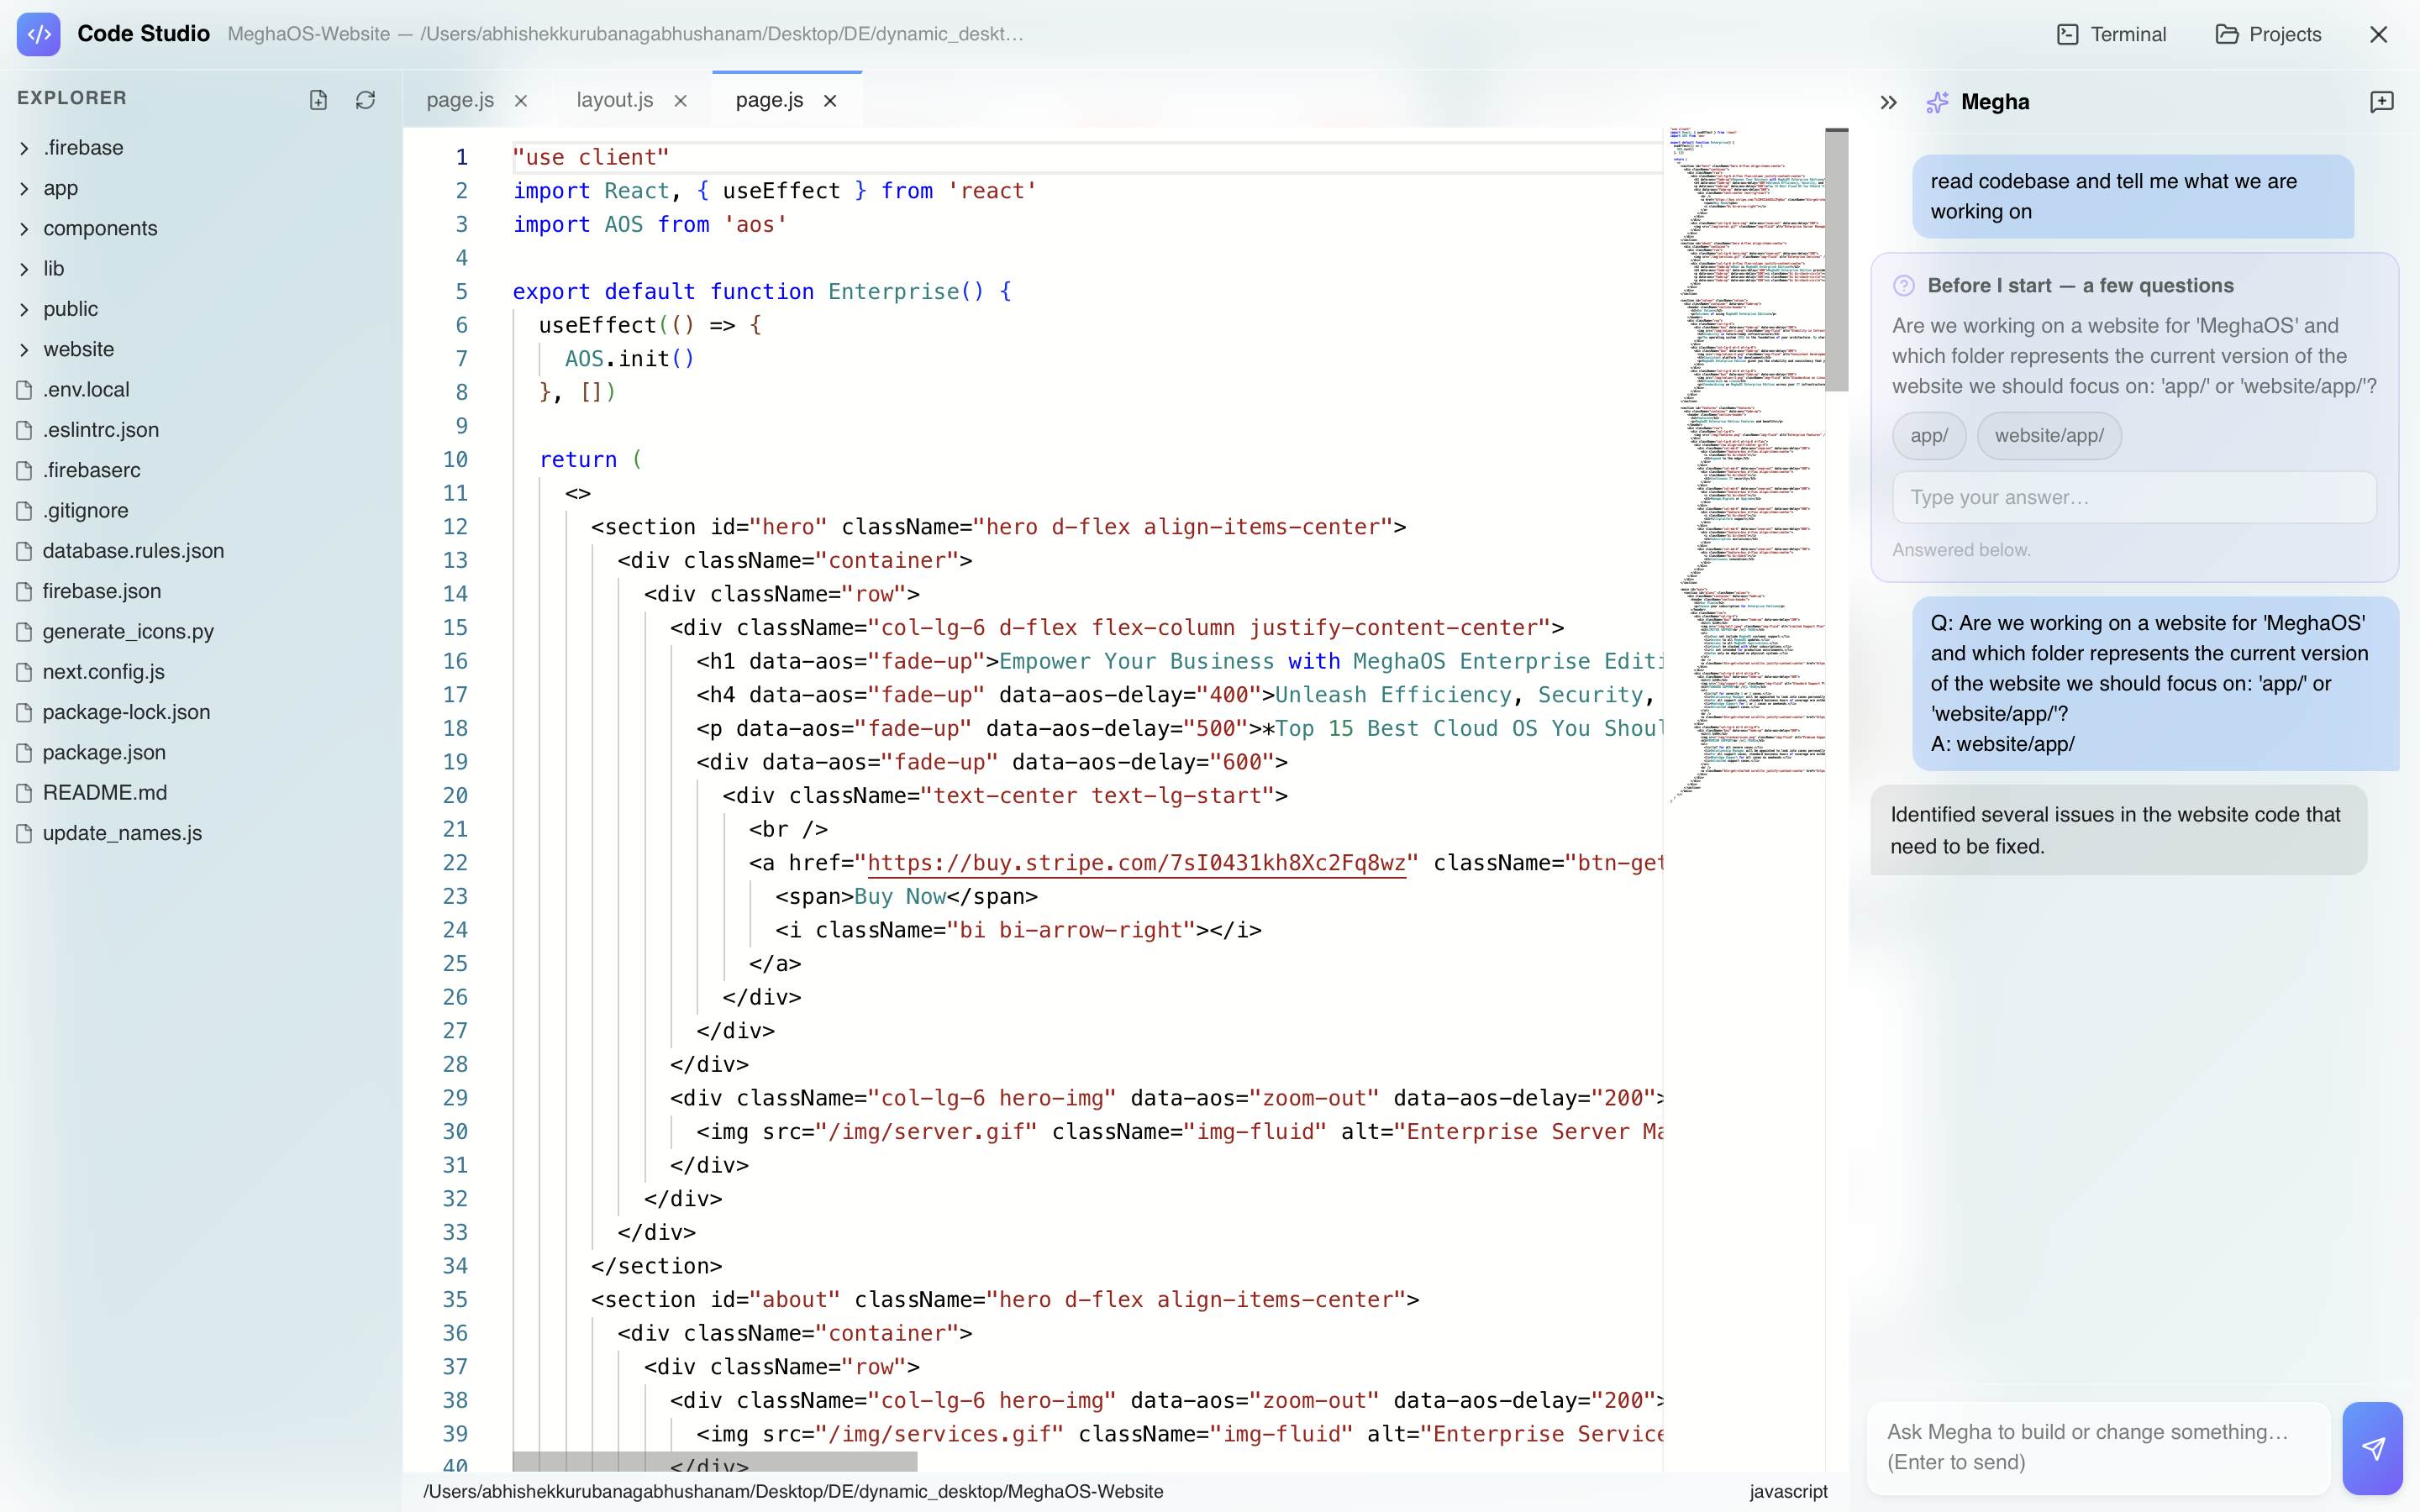The image size is (2420, 1512).
Task: Open database.rules.json
Action: 200,551
